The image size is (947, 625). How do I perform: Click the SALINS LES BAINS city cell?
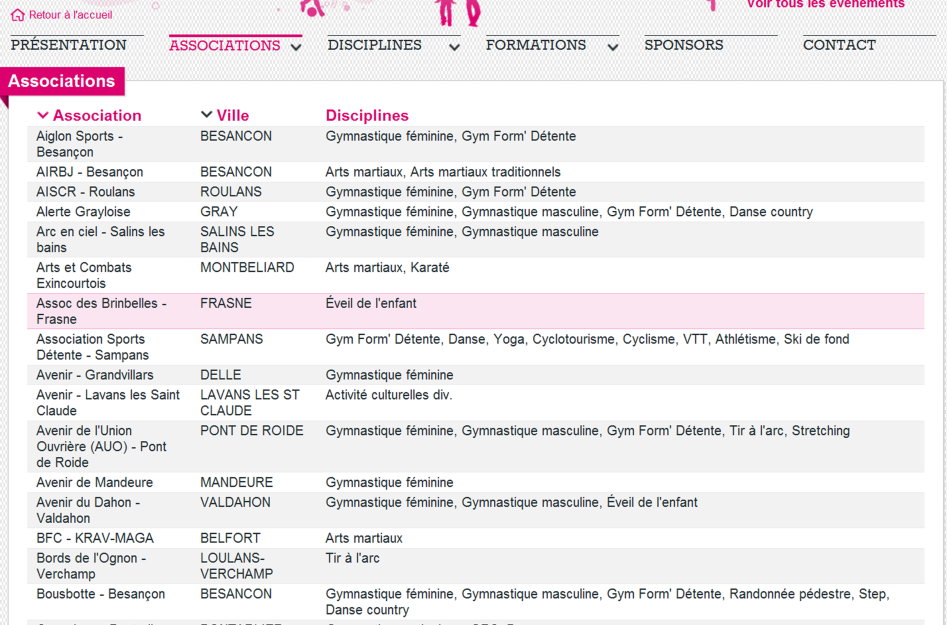click(237, 239)
